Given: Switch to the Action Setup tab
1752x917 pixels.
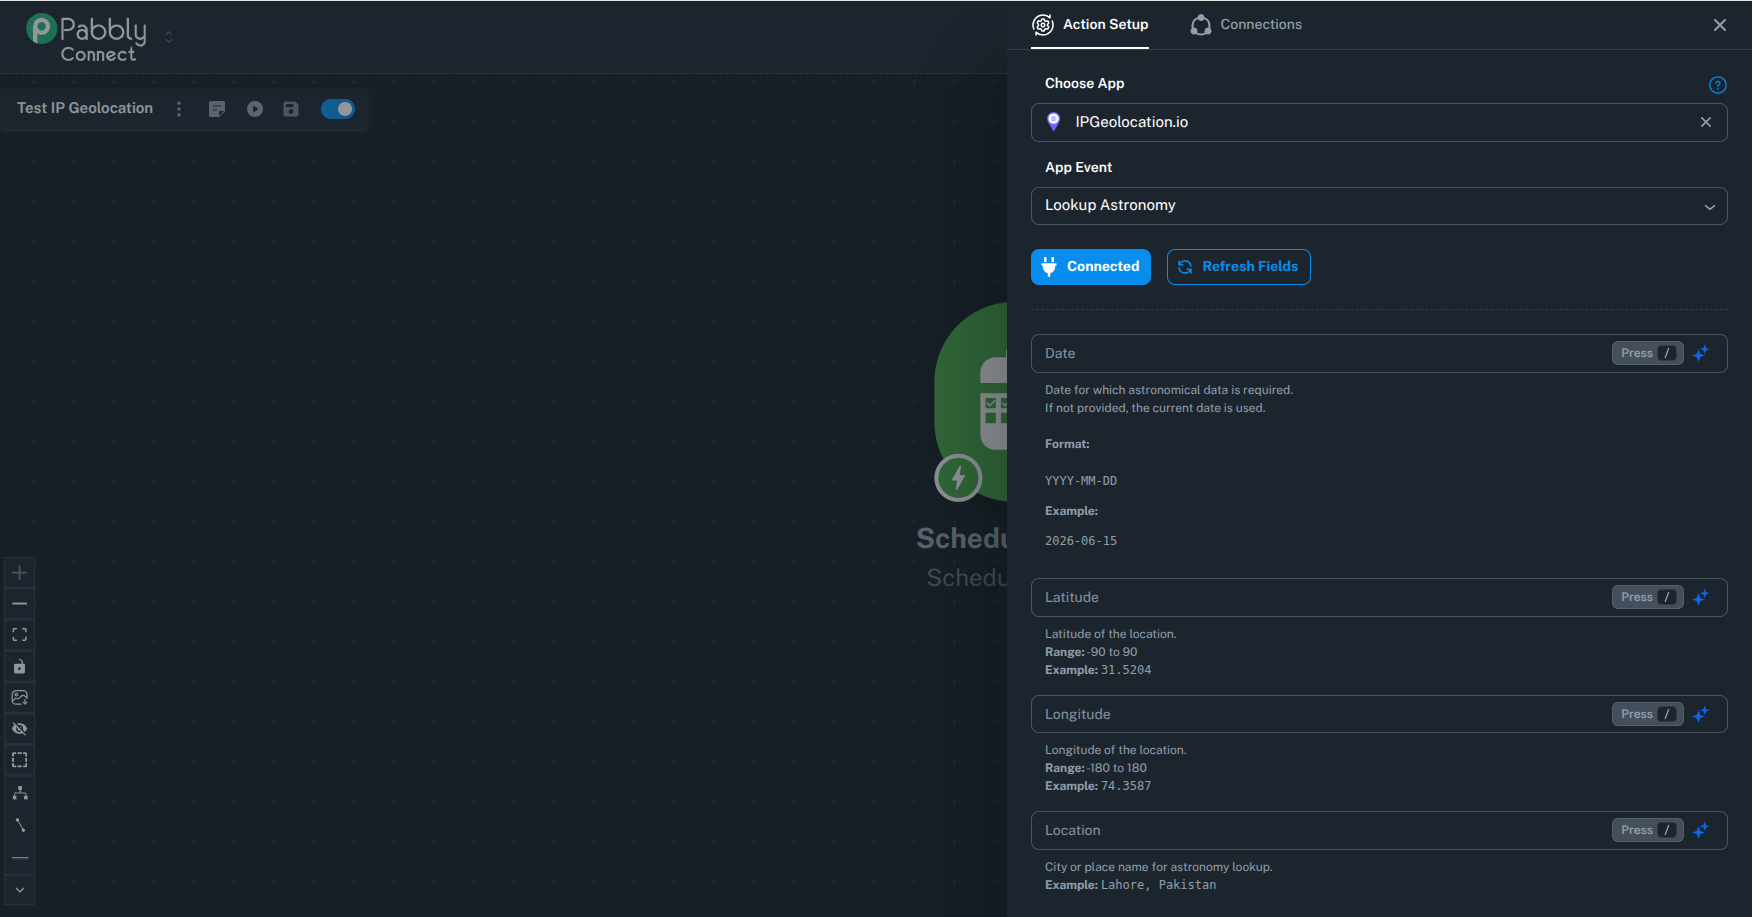Looking at the screenshot, I should click(x=1090, y=25).
